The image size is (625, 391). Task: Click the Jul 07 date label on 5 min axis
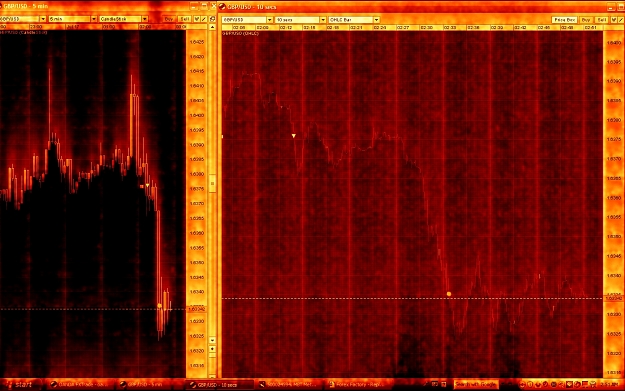coord(73,27)
